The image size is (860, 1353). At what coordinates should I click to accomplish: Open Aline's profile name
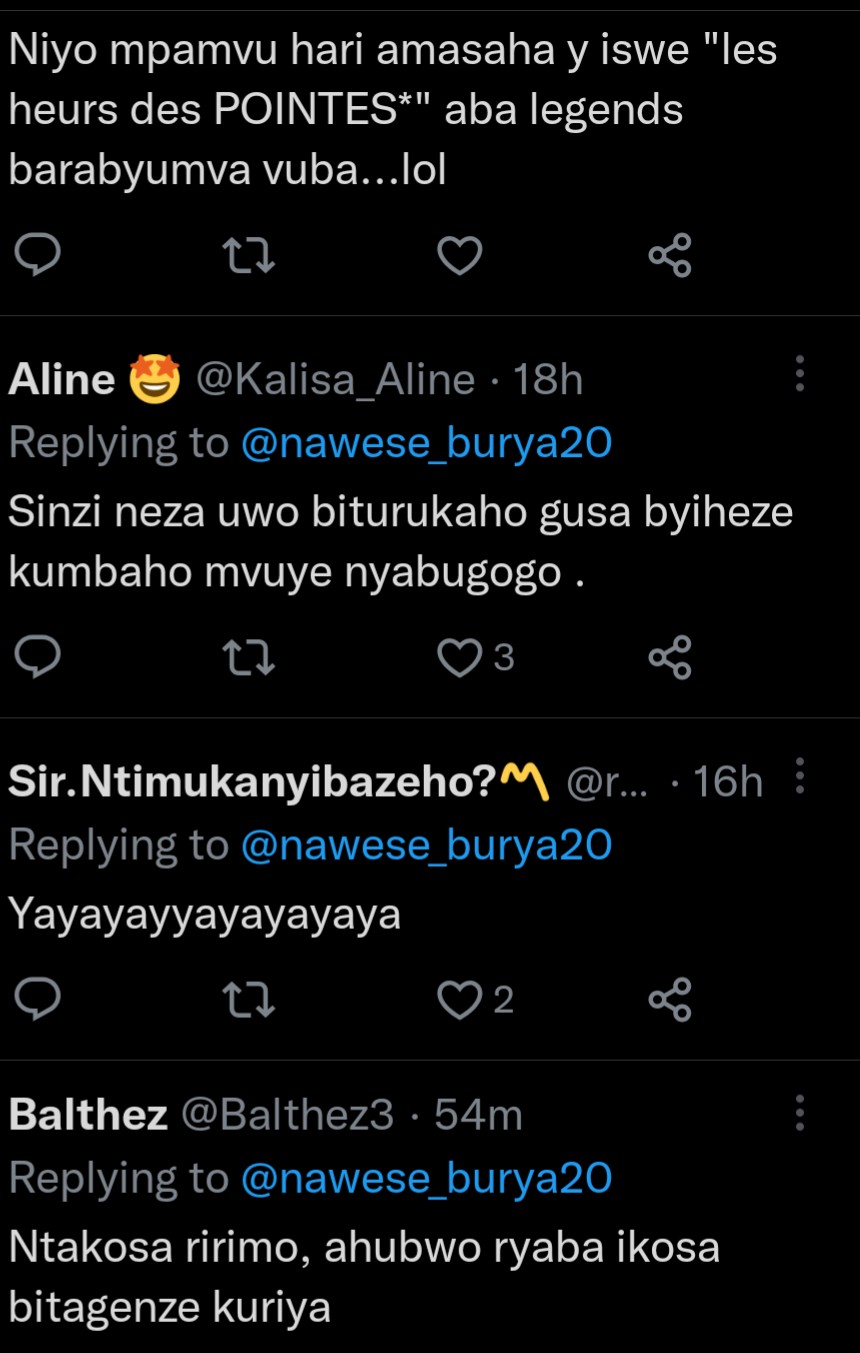coord(62,380)
